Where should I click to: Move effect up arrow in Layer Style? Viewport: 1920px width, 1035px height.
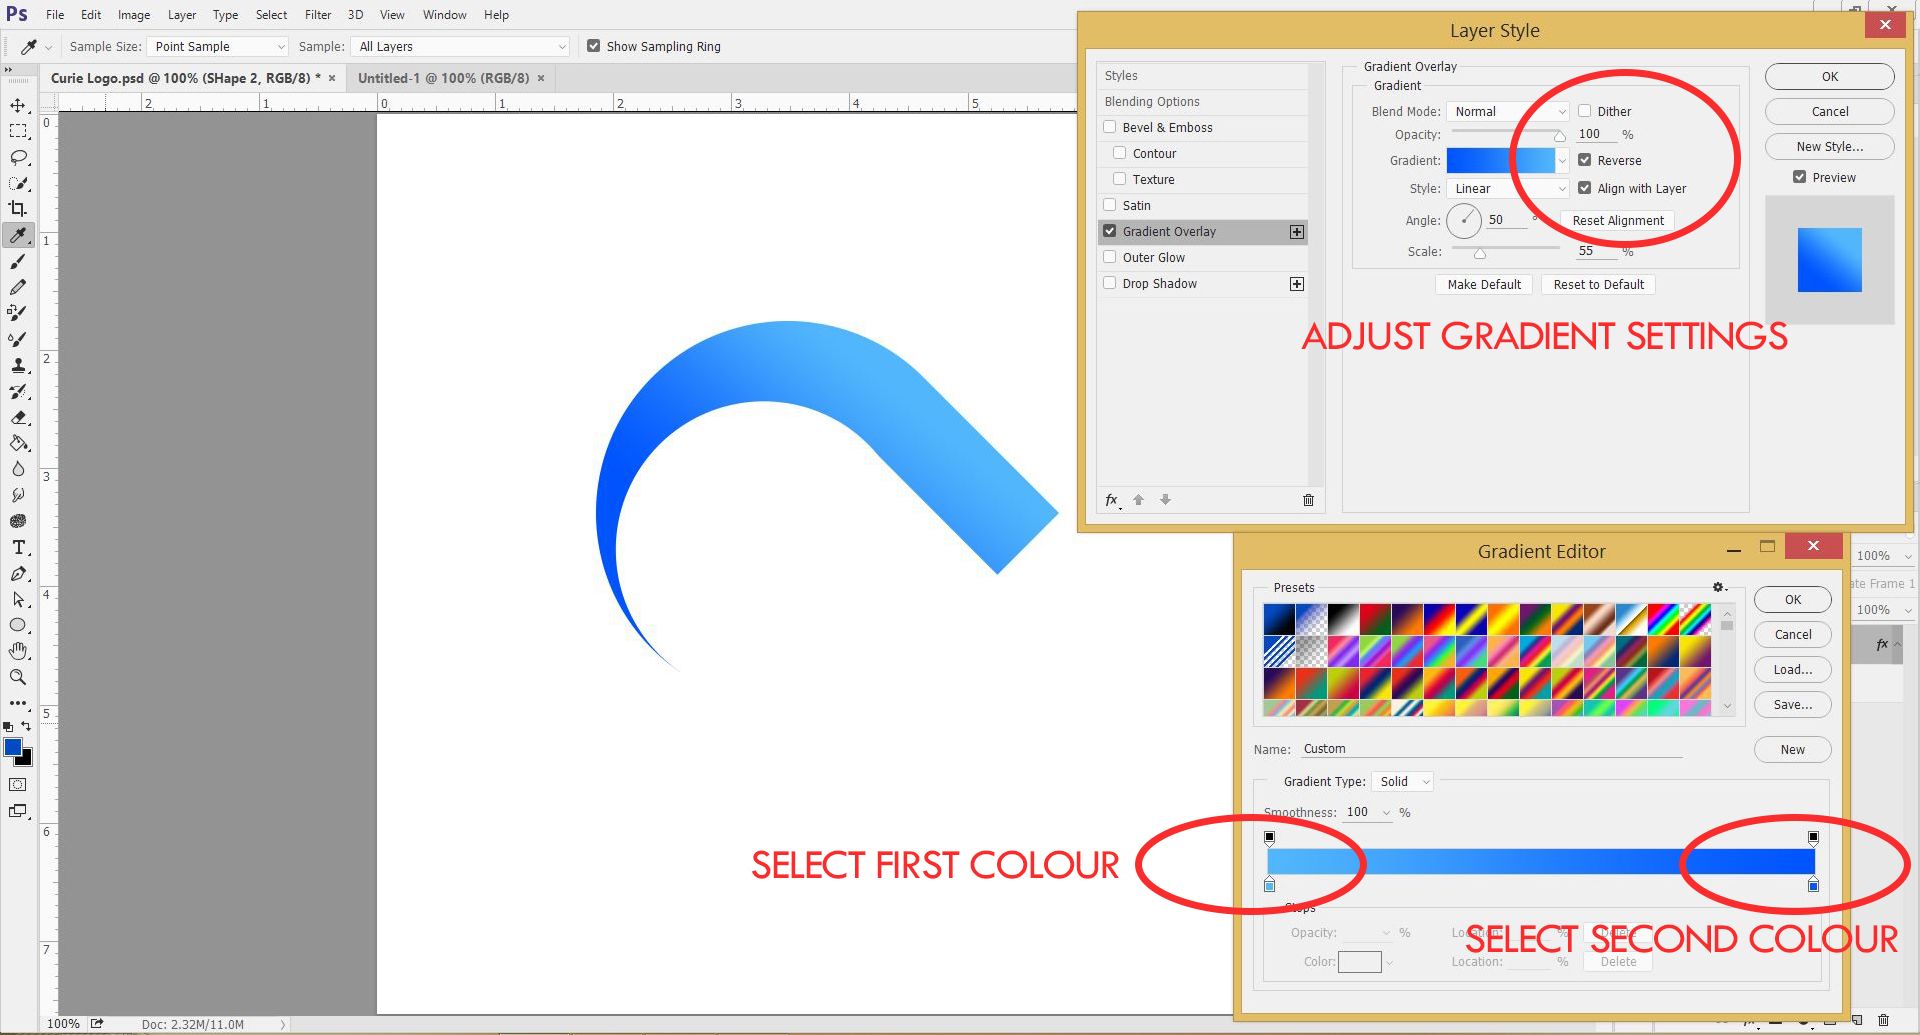[x=1138, y=500]
